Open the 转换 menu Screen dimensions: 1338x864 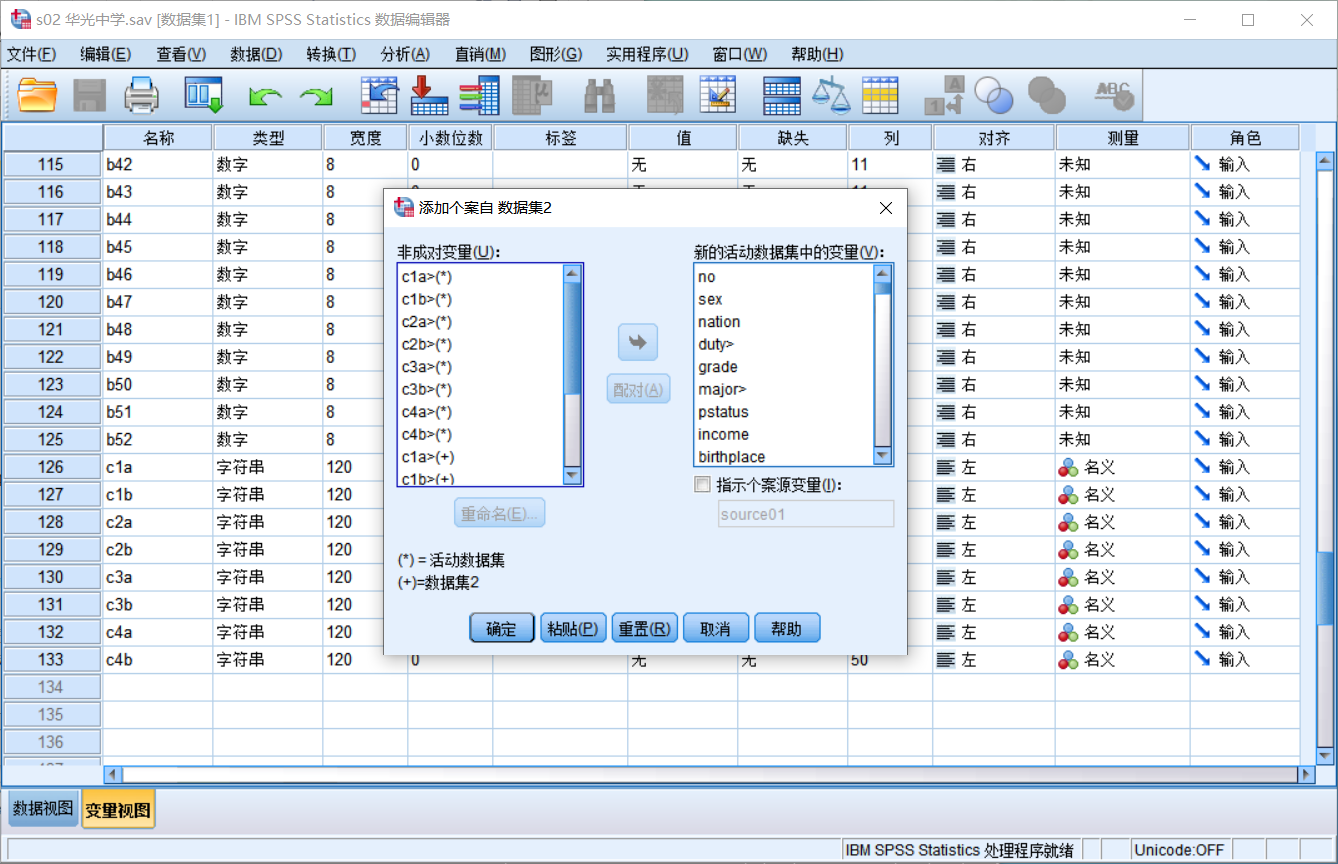[x=331, y=54]
